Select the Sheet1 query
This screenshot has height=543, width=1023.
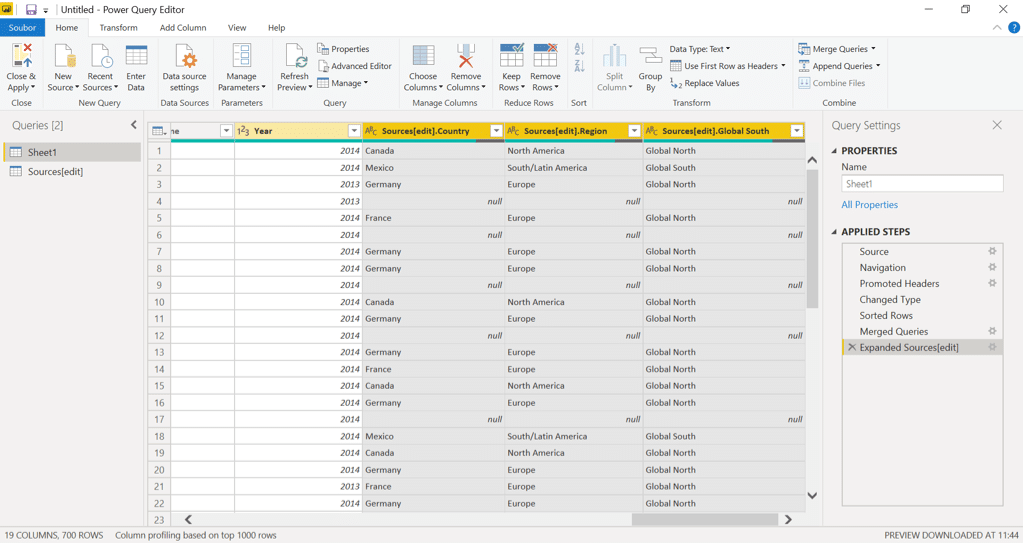[x=72, y=152]
